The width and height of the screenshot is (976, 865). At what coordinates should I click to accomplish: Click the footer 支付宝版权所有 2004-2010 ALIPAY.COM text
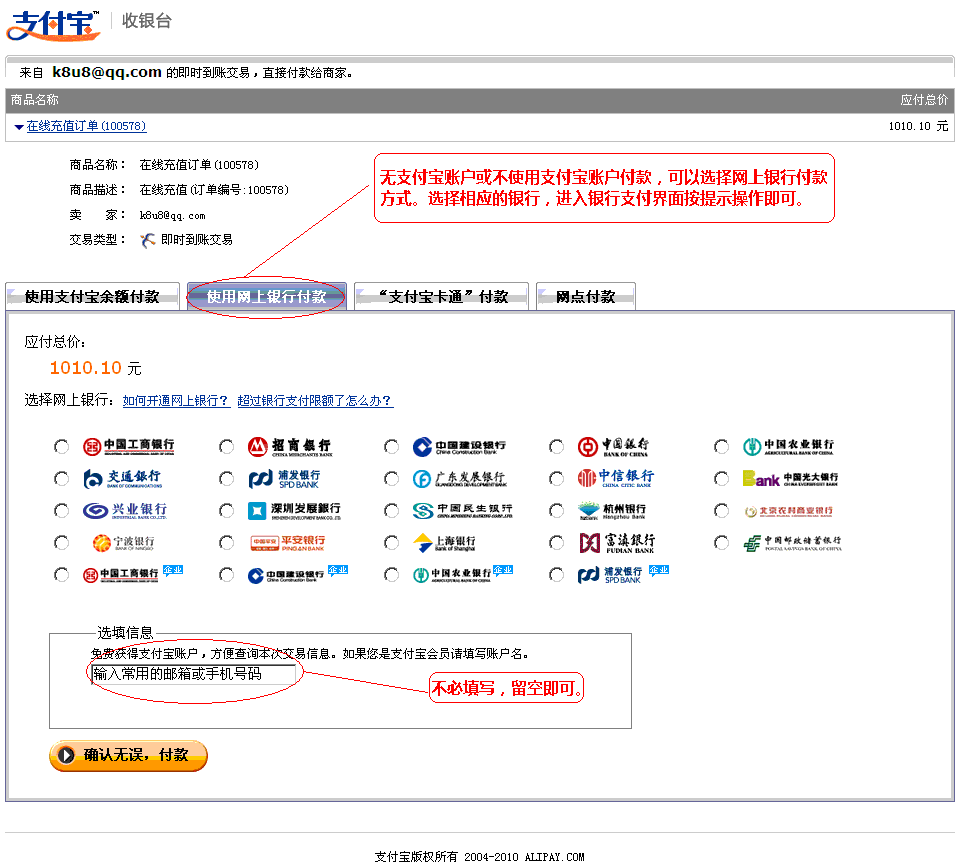[479, 857]
